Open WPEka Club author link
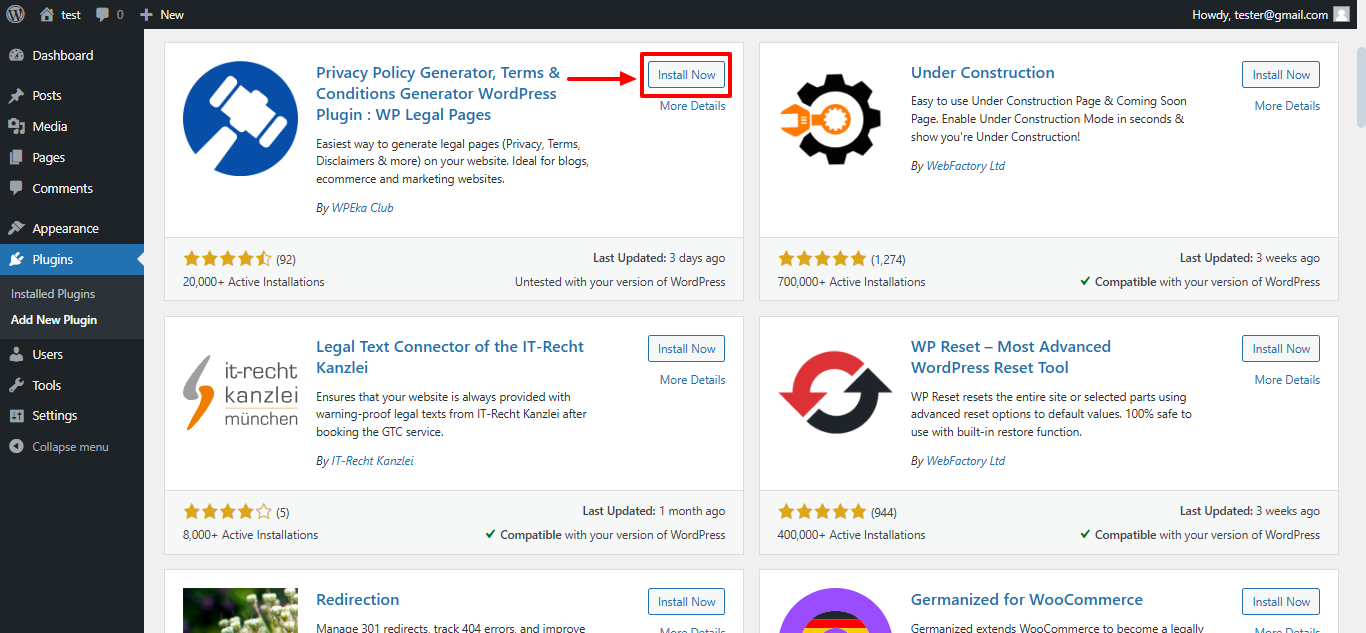Image resolution: width=1366 pixels, height=633 pixels. (362, 208)
